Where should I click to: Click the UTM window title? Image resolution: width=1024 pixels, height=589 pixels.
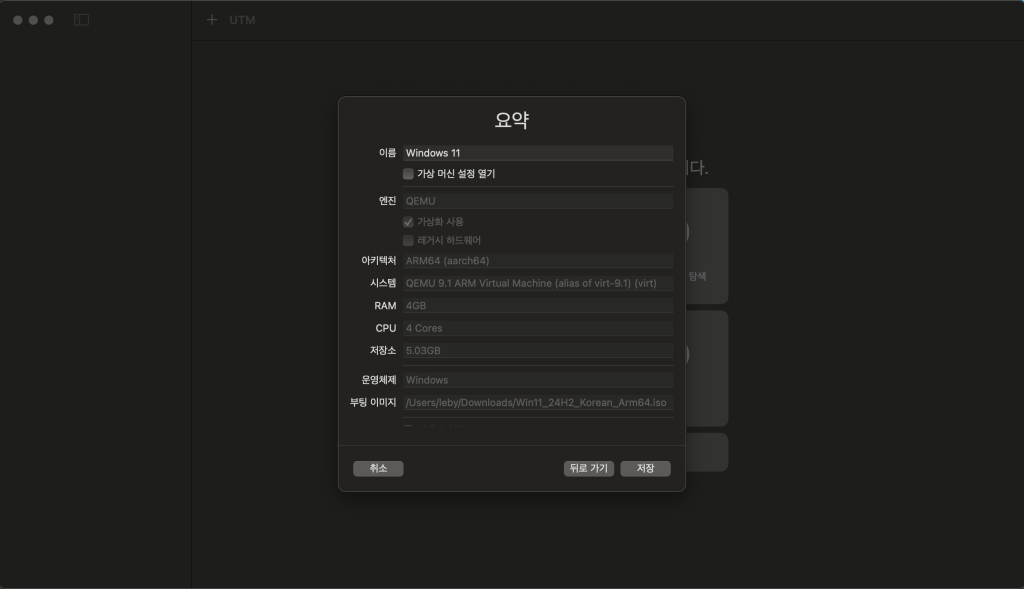pos(242,20)
